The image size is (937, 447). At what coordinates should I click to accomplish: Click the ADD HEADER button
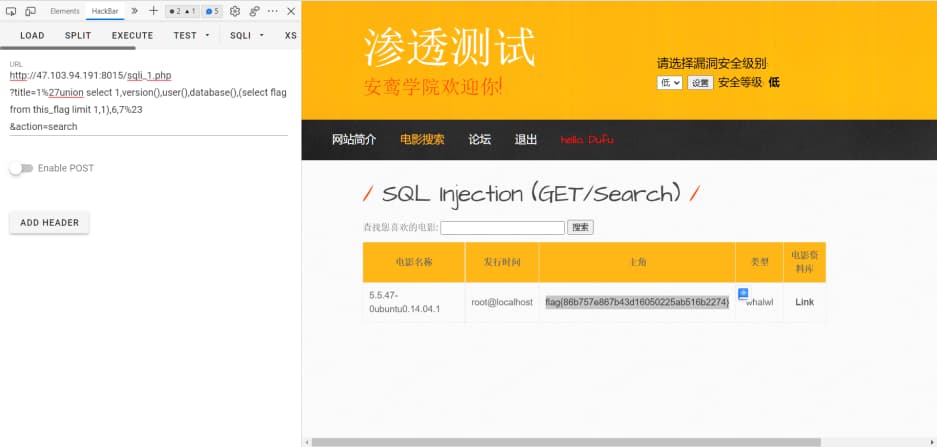coord(50,222)
